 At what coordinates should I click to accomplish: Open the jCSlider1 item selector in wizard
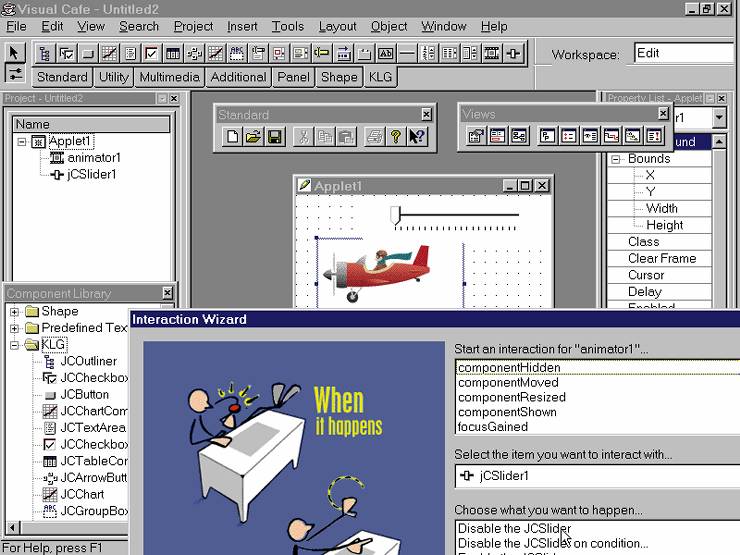(597, 476)
